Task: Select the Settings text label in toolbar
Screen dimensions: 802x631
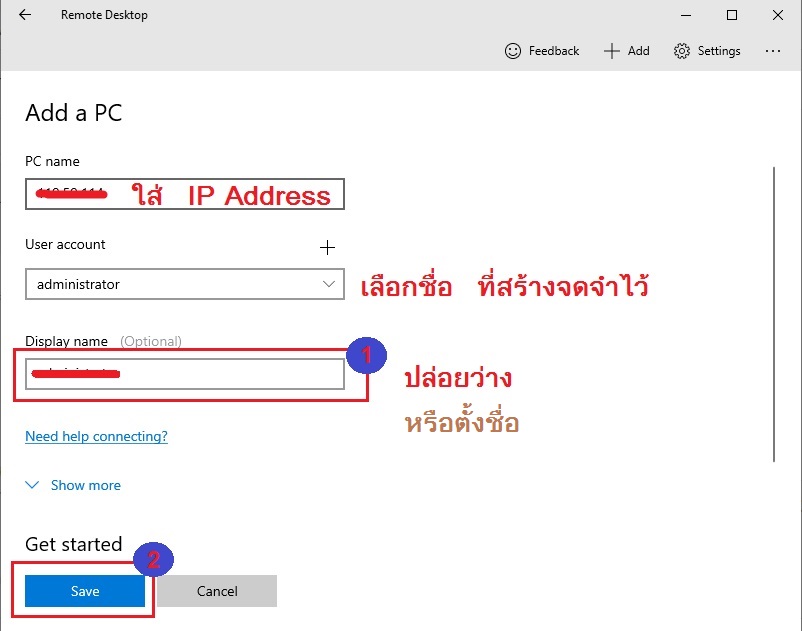Action: coord(719,51)
